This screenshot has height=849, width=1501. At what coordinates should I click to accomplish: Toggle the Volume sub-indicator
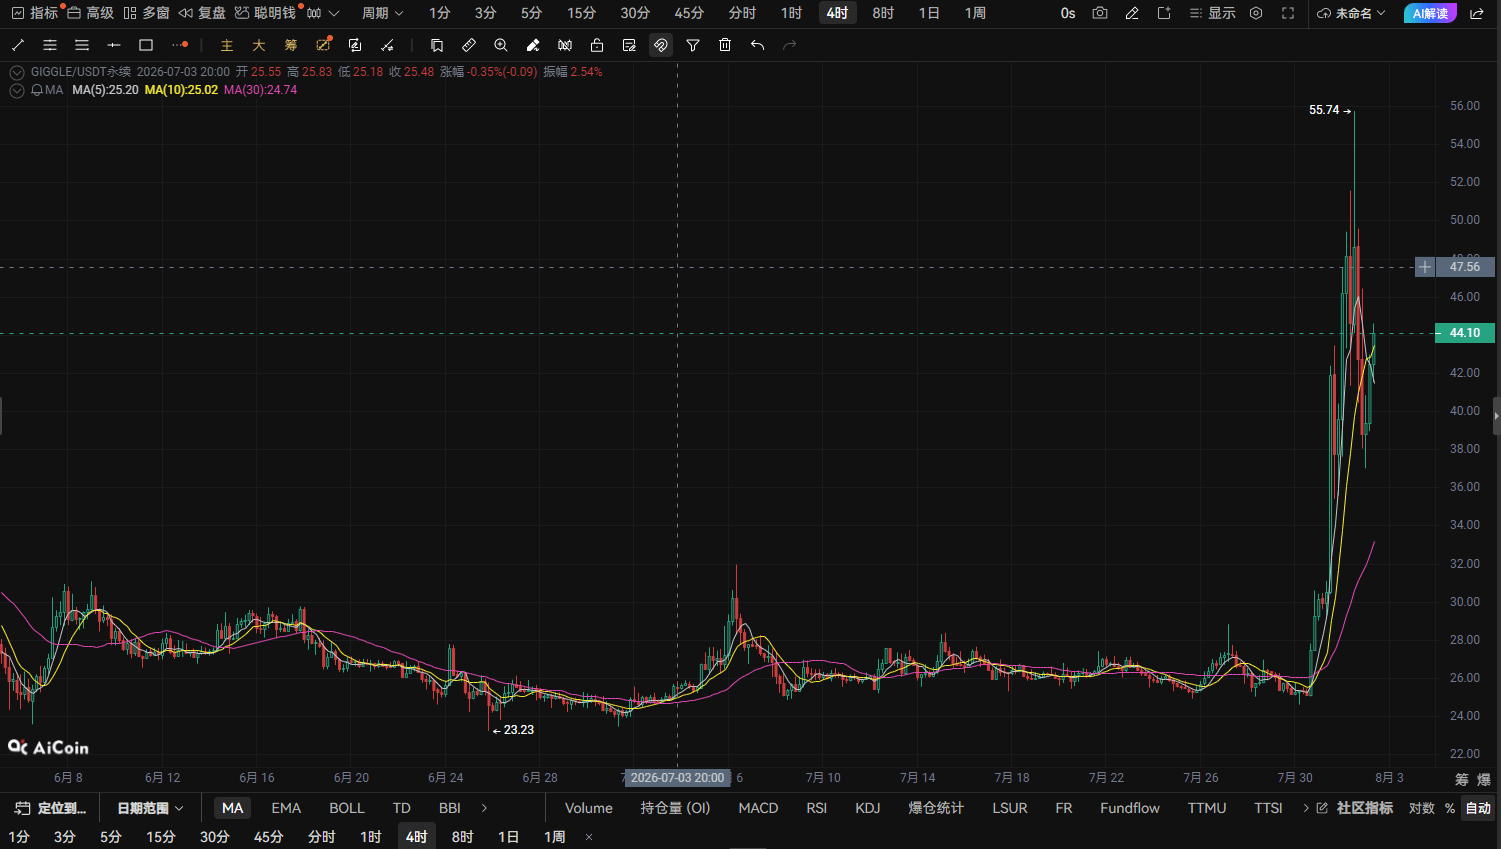tap(589, 808)
